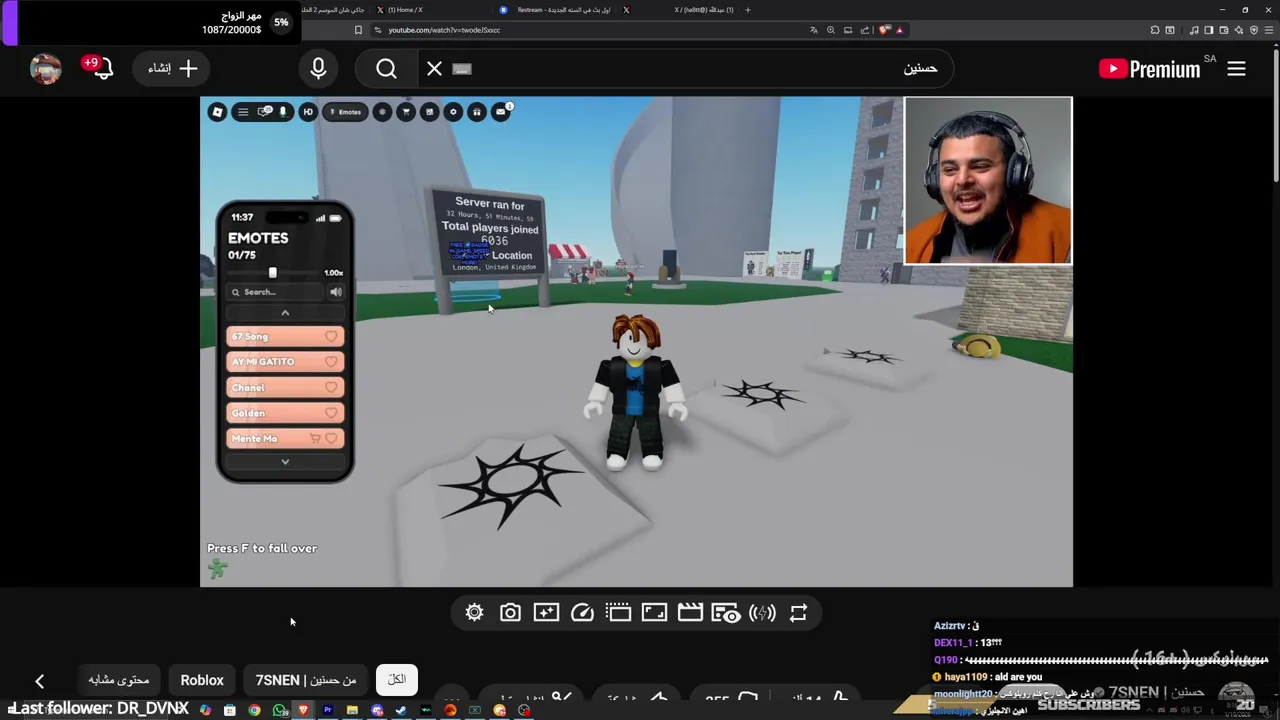Open the Roblox chat bubble icon
The width and height of the screenshot is (1280, 720).
click(x=264, y=112)
